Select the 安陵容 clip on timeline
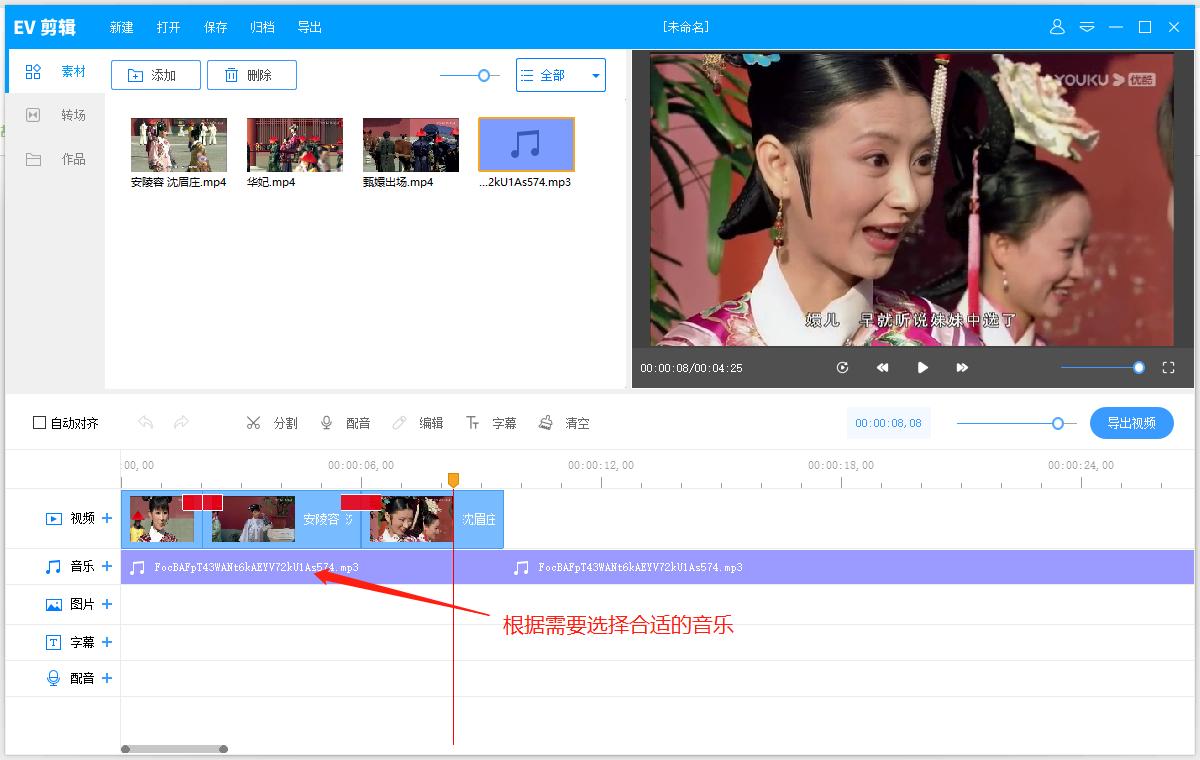Image resolution: width=1200 pixels, height=760 pixels. click(x=281, y=519)
